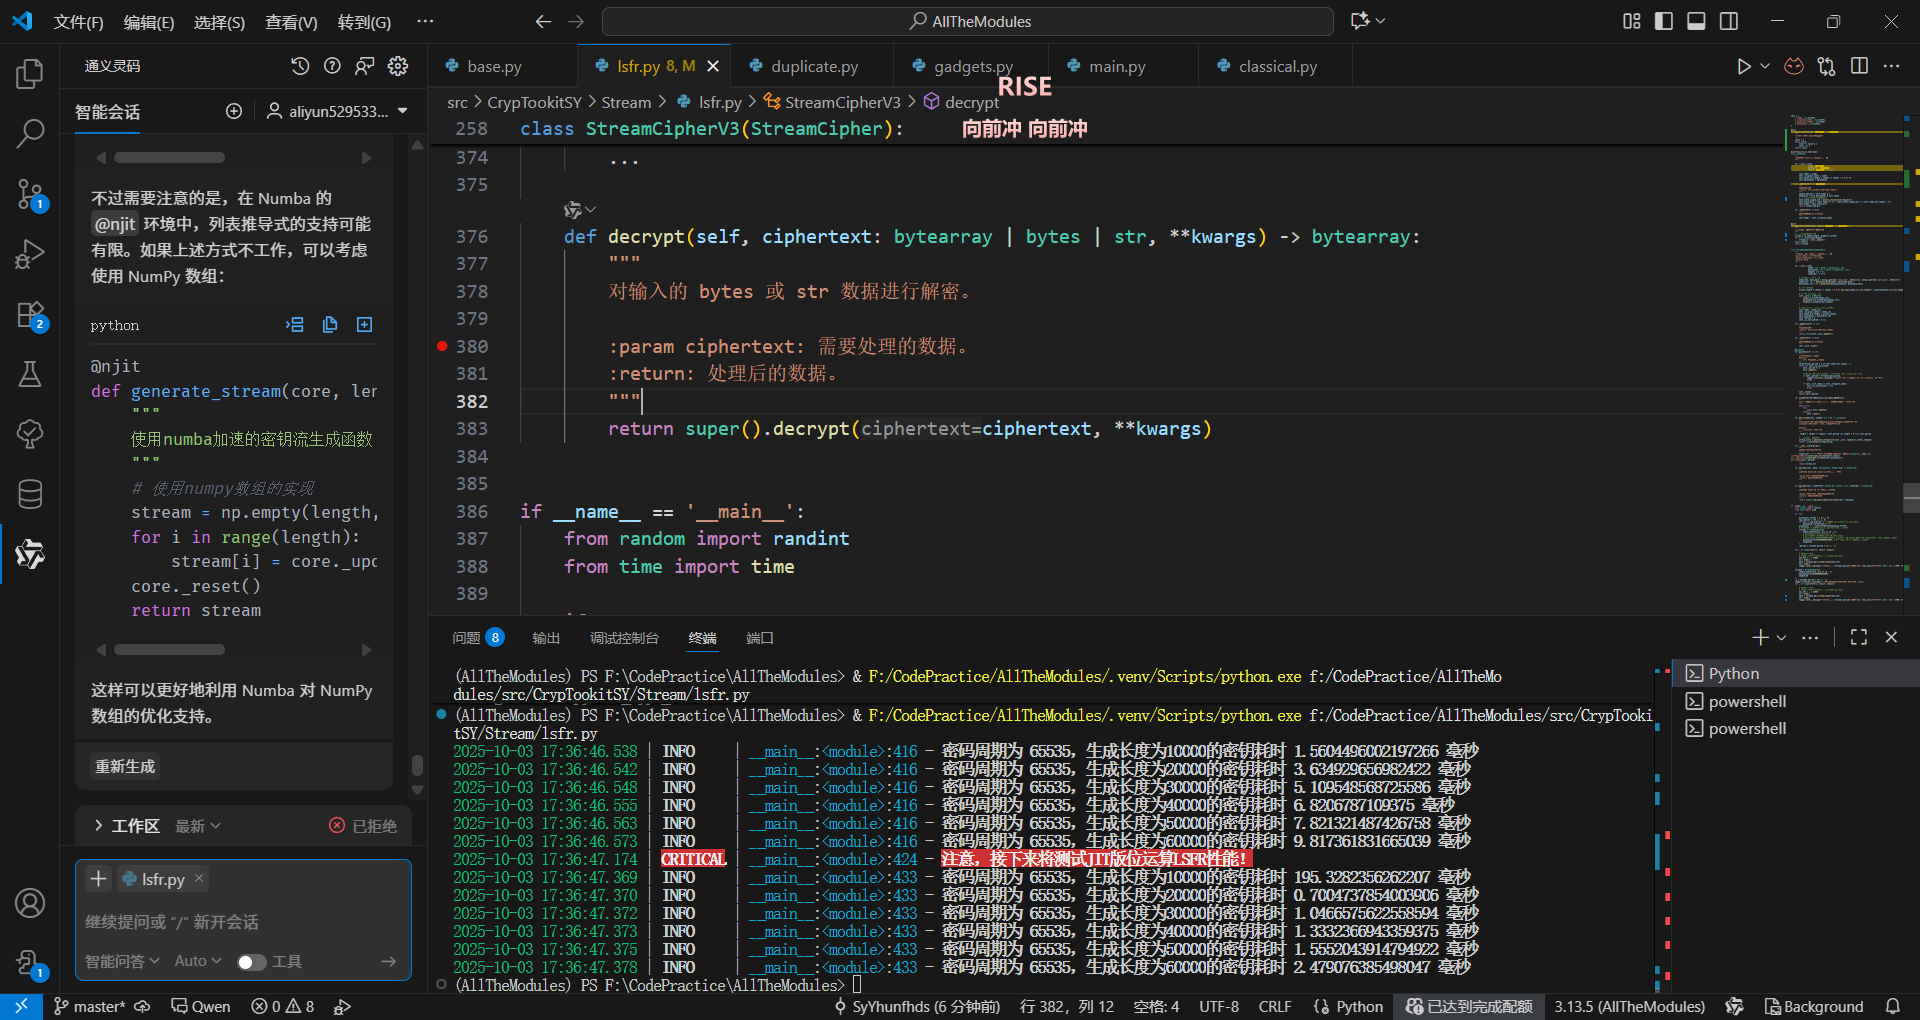Open the Extensions view

(x=30, y=315)
